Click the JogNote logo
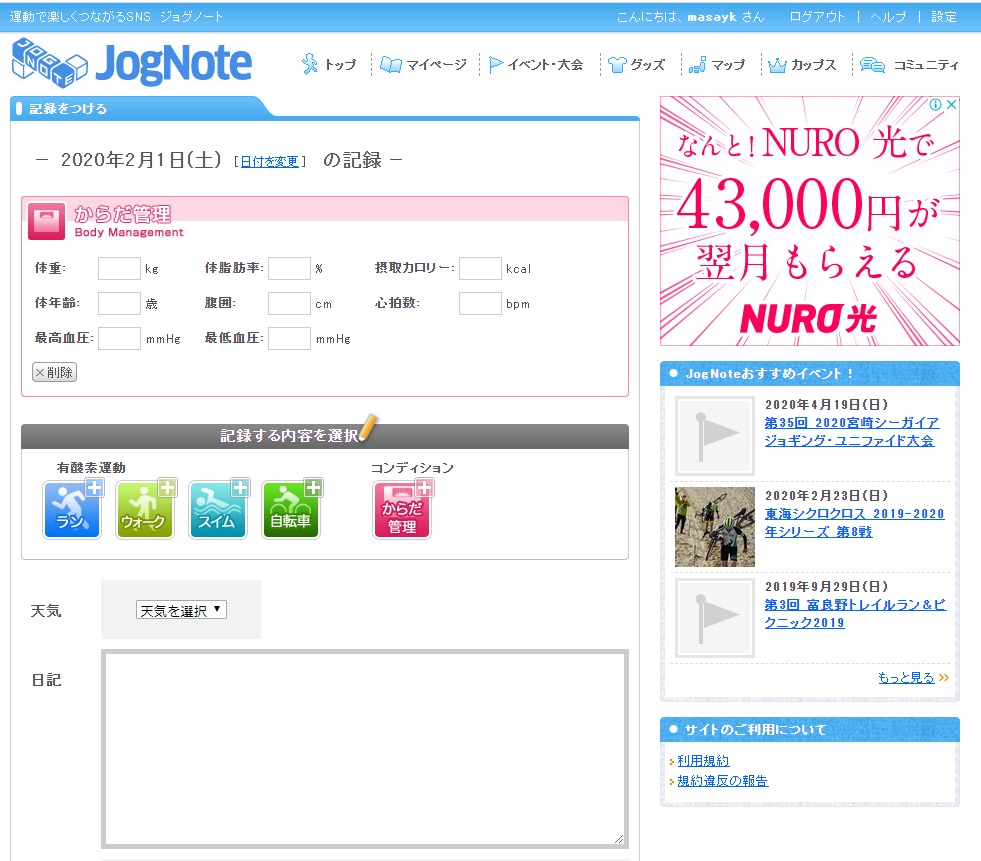 132,63
